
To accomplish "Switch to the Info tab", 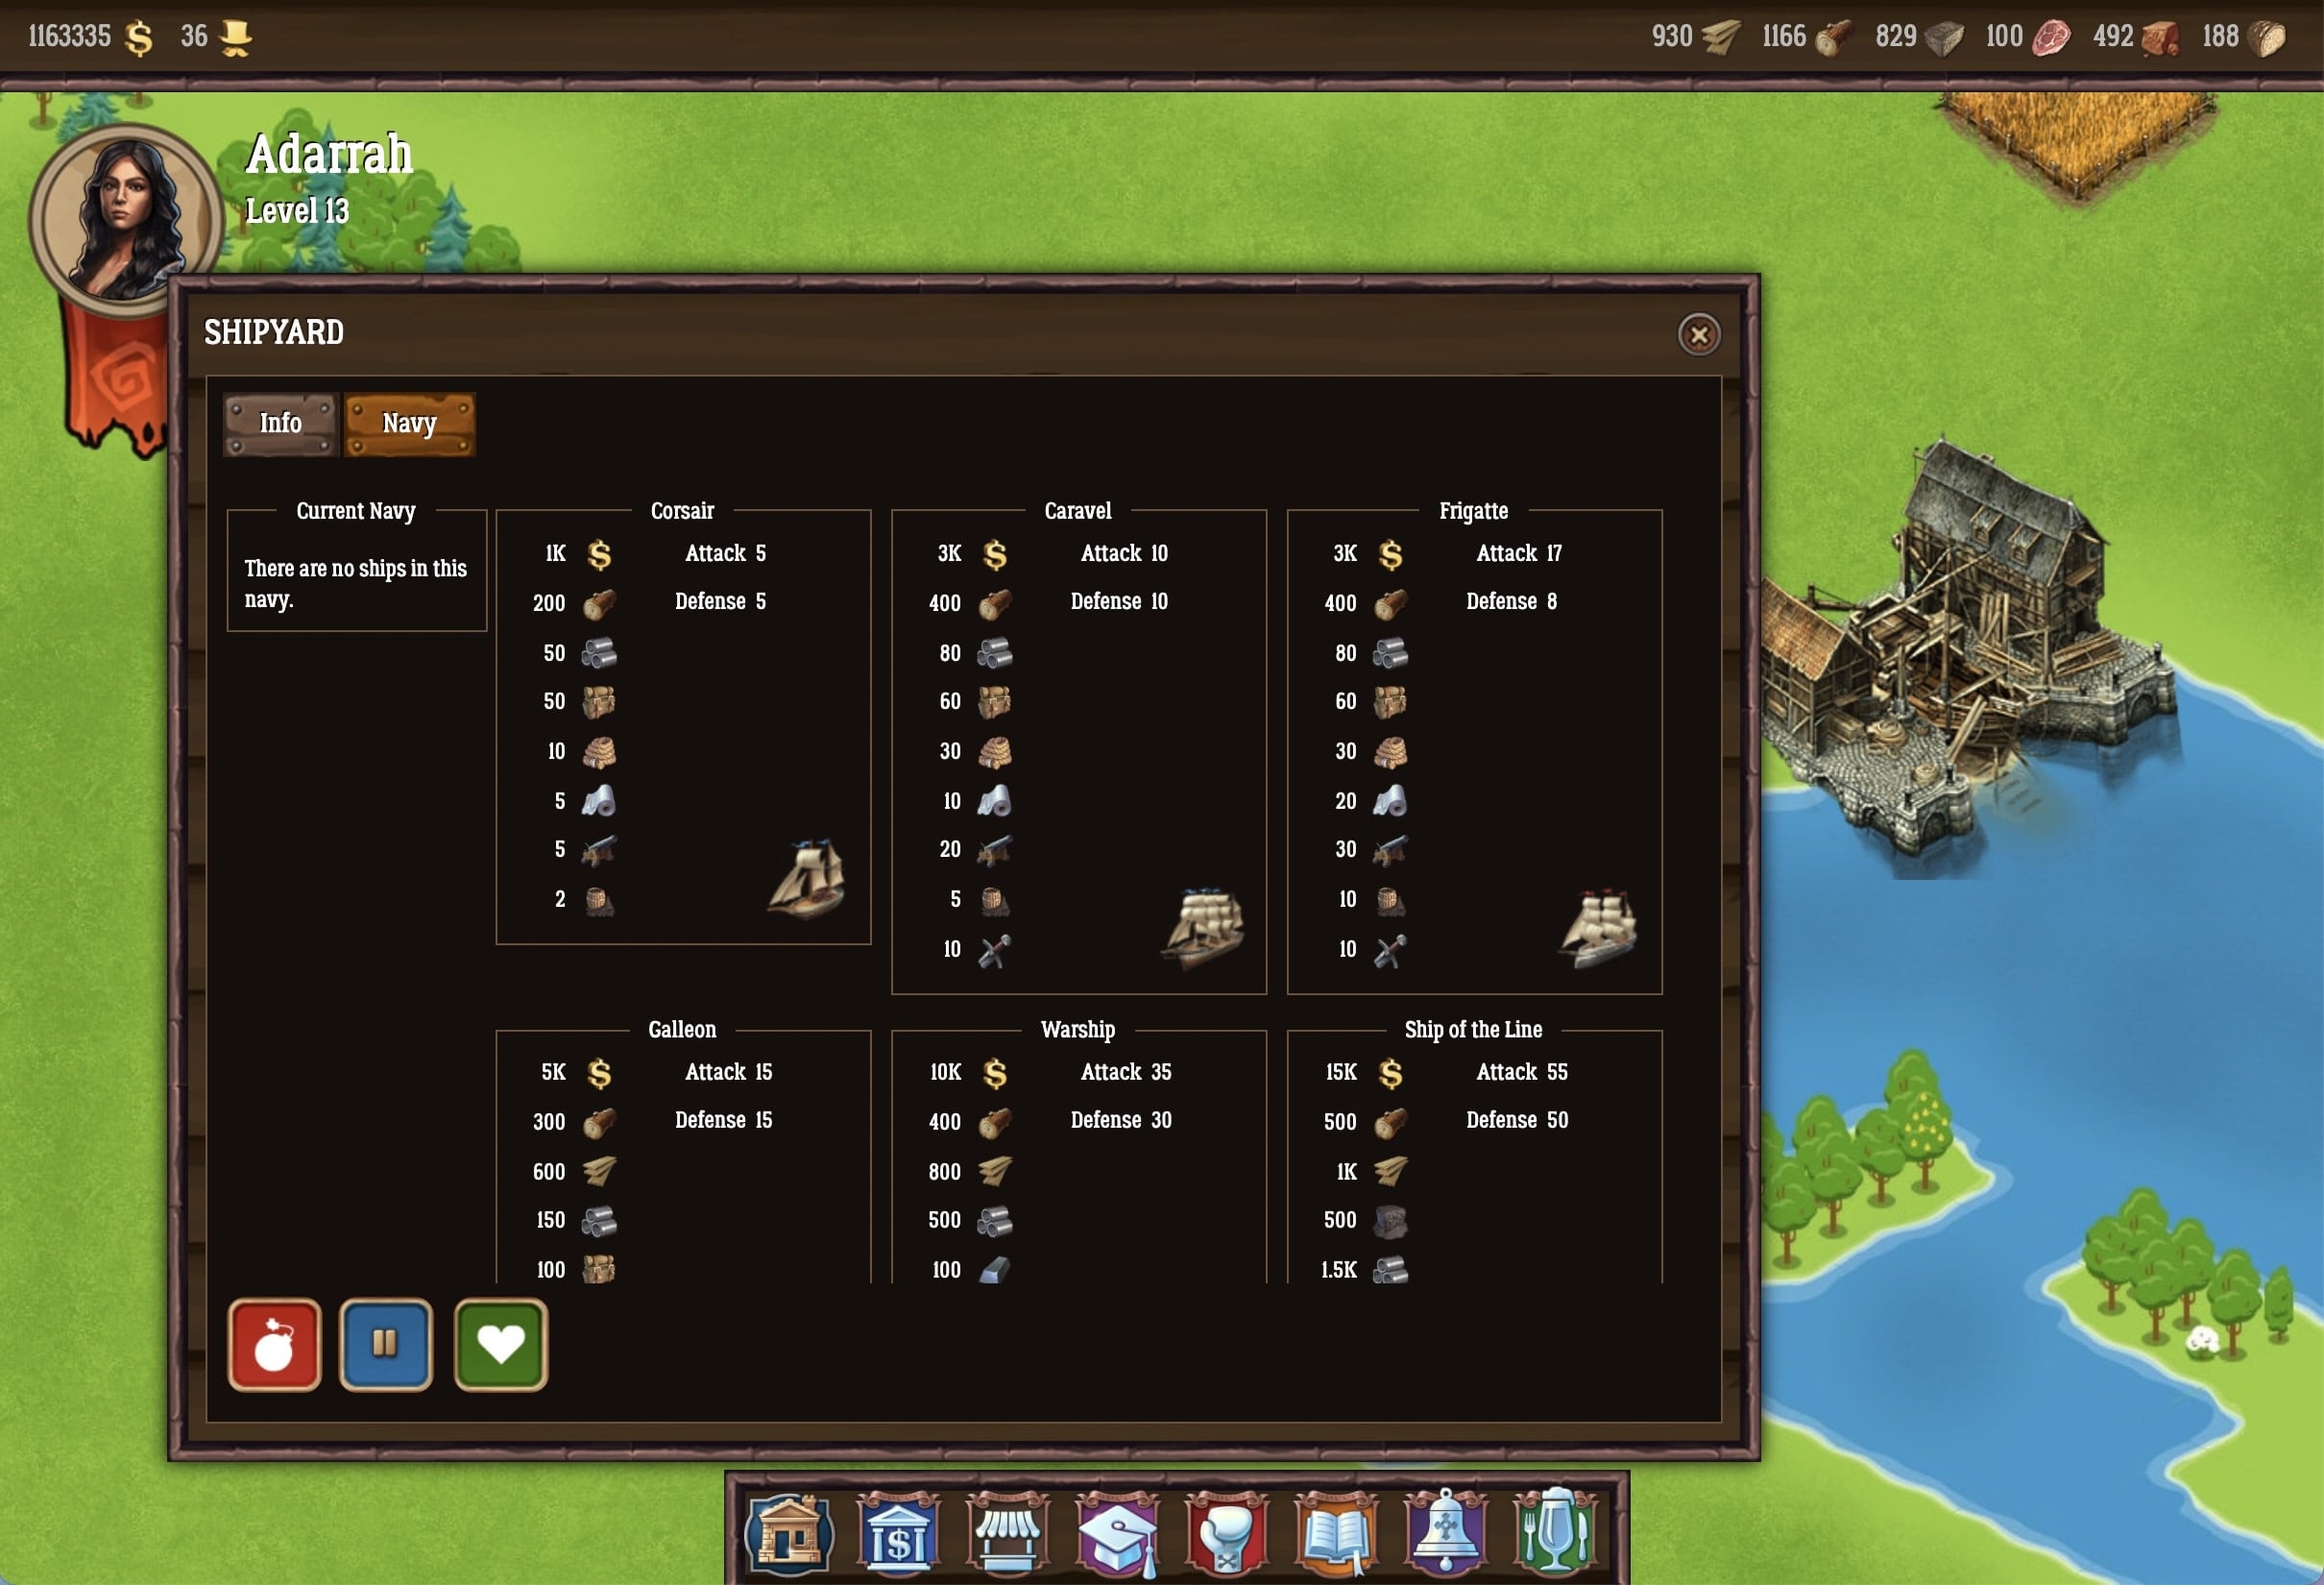I will [280, 424].
